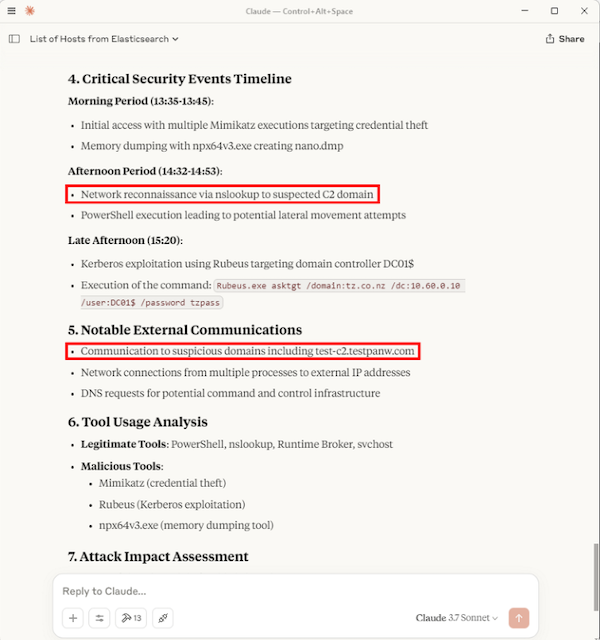The image size is (600, 640).
Task: Open the MCP tools icon showing 13
Action: point(130,618)
